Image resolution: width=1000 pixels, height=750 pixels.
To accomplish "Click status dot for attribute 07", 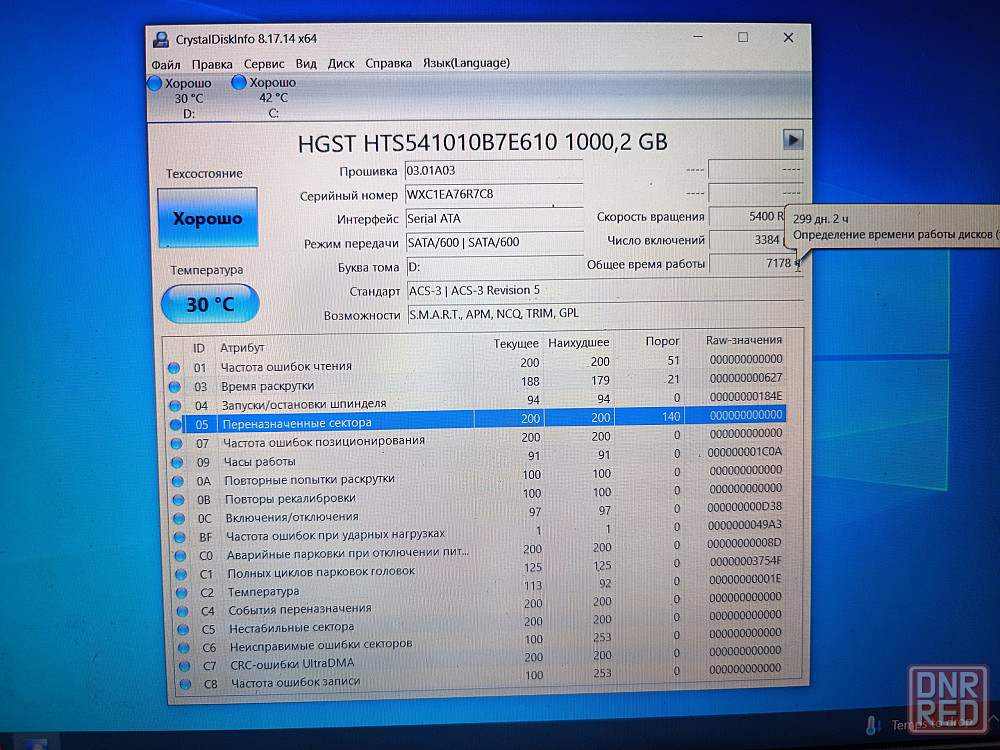I will pyautogui.click(x=177, y=443).
